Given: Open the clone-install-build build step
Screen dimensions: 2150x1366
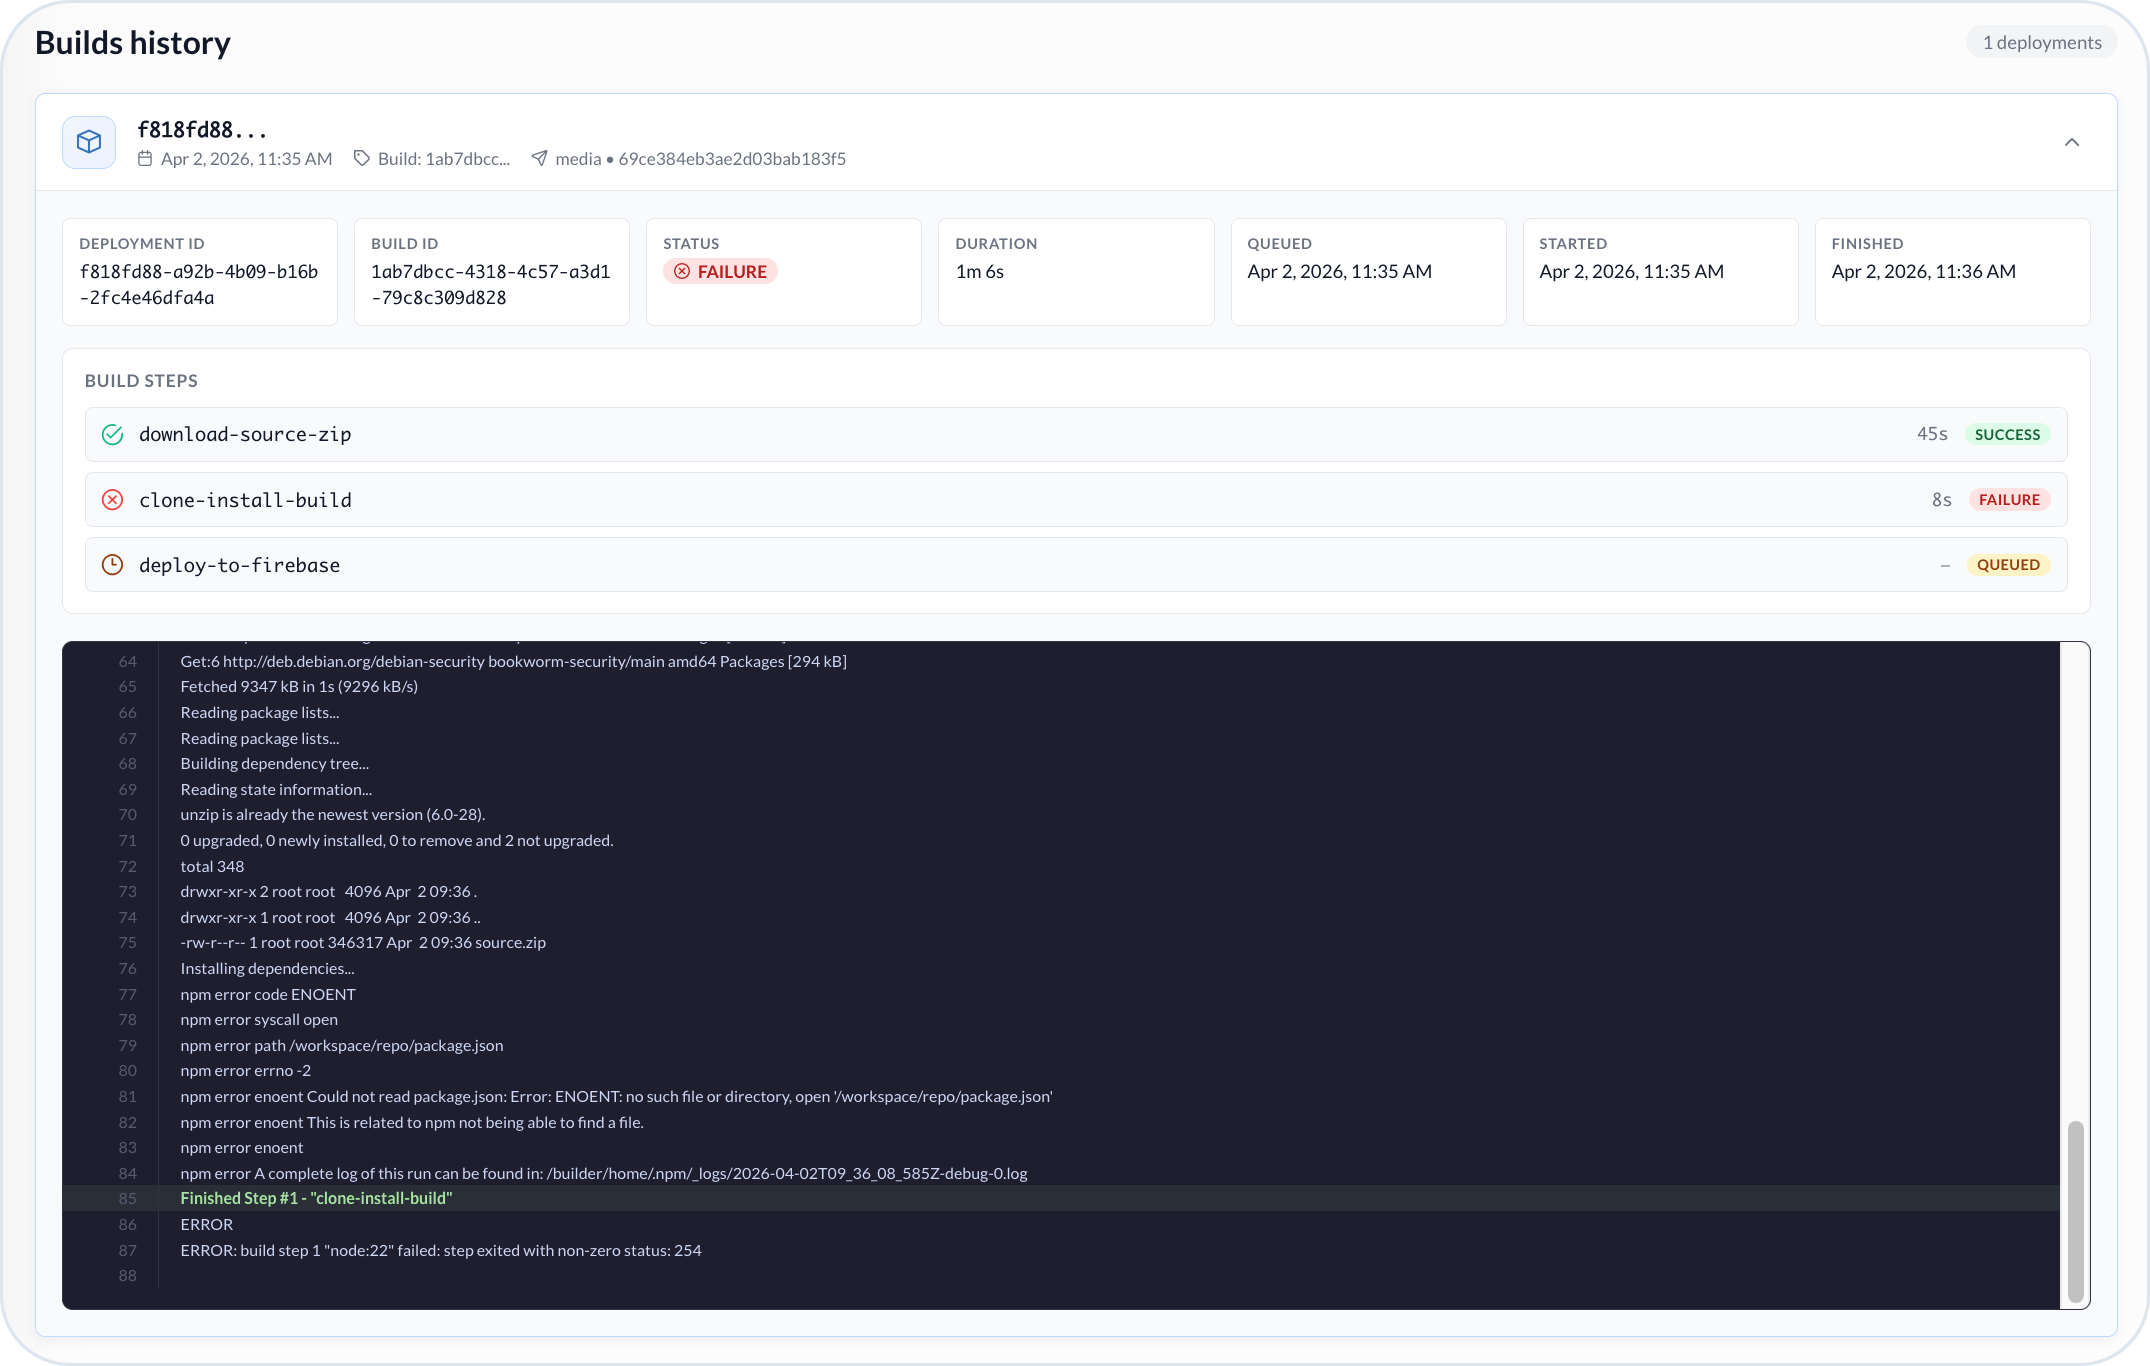Looking at the screenshot, I should [x=1076, y=499].
